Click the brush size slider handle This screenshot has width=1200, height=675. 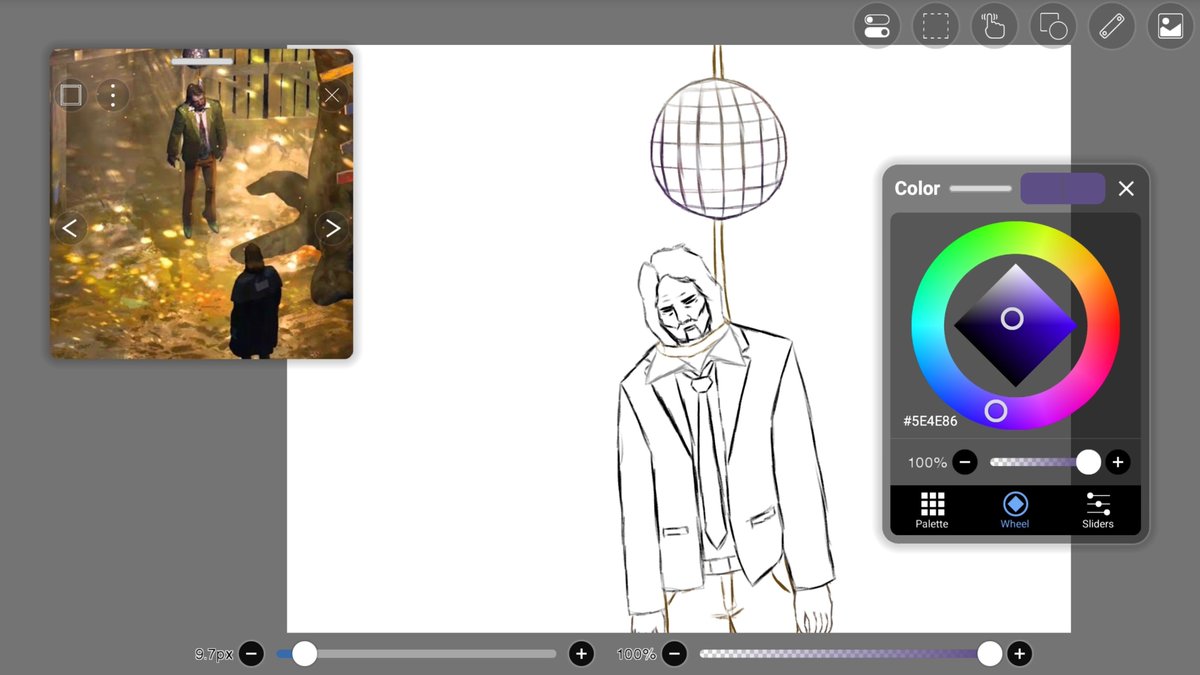(304, 654)
